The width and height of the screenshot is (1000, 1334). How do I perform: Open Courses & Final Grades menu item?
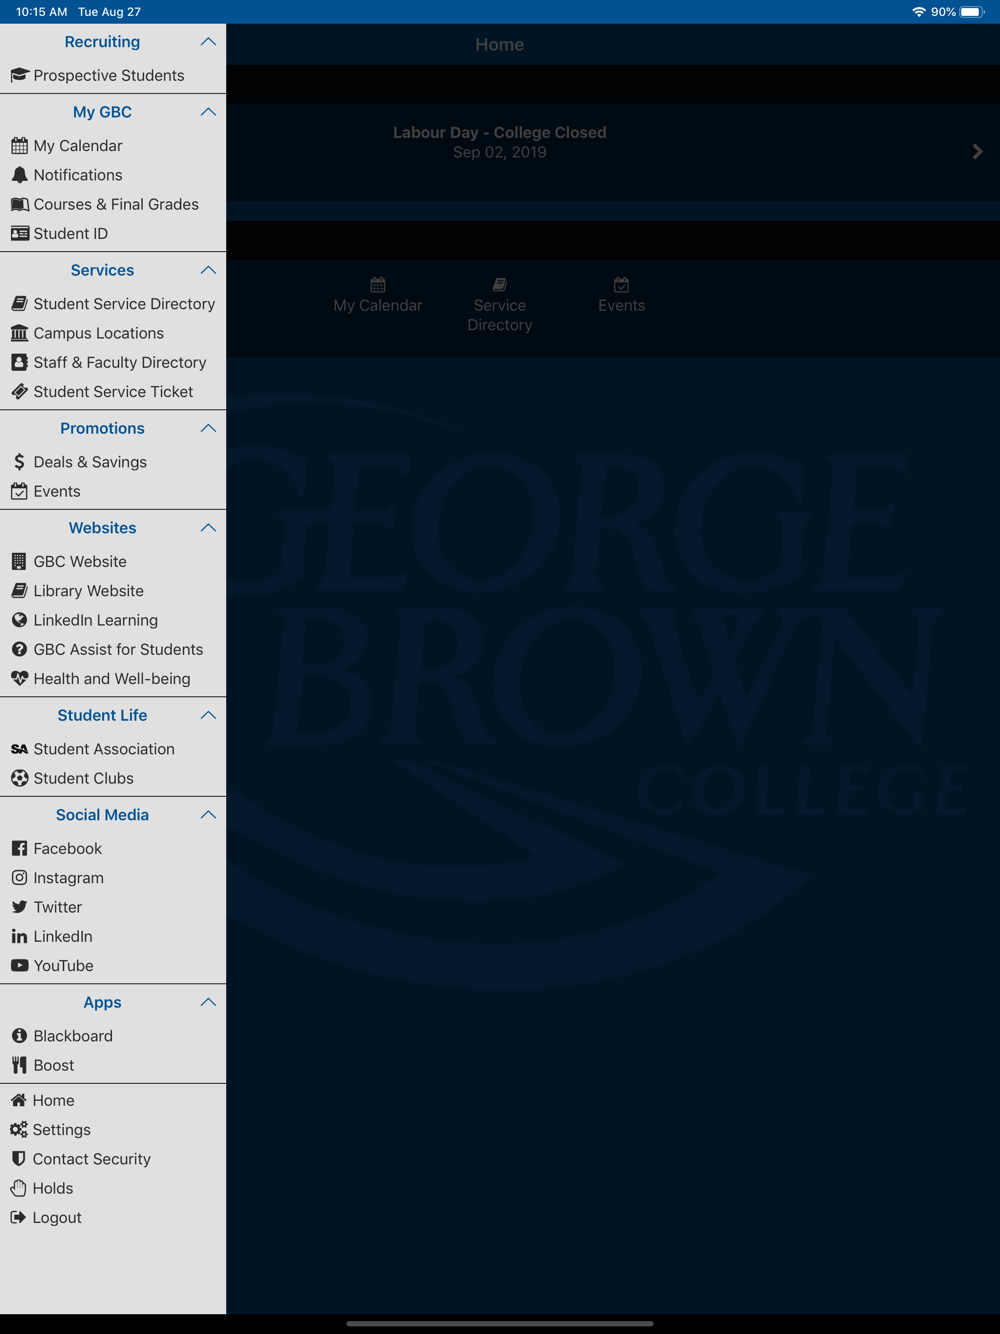(113, 204)
